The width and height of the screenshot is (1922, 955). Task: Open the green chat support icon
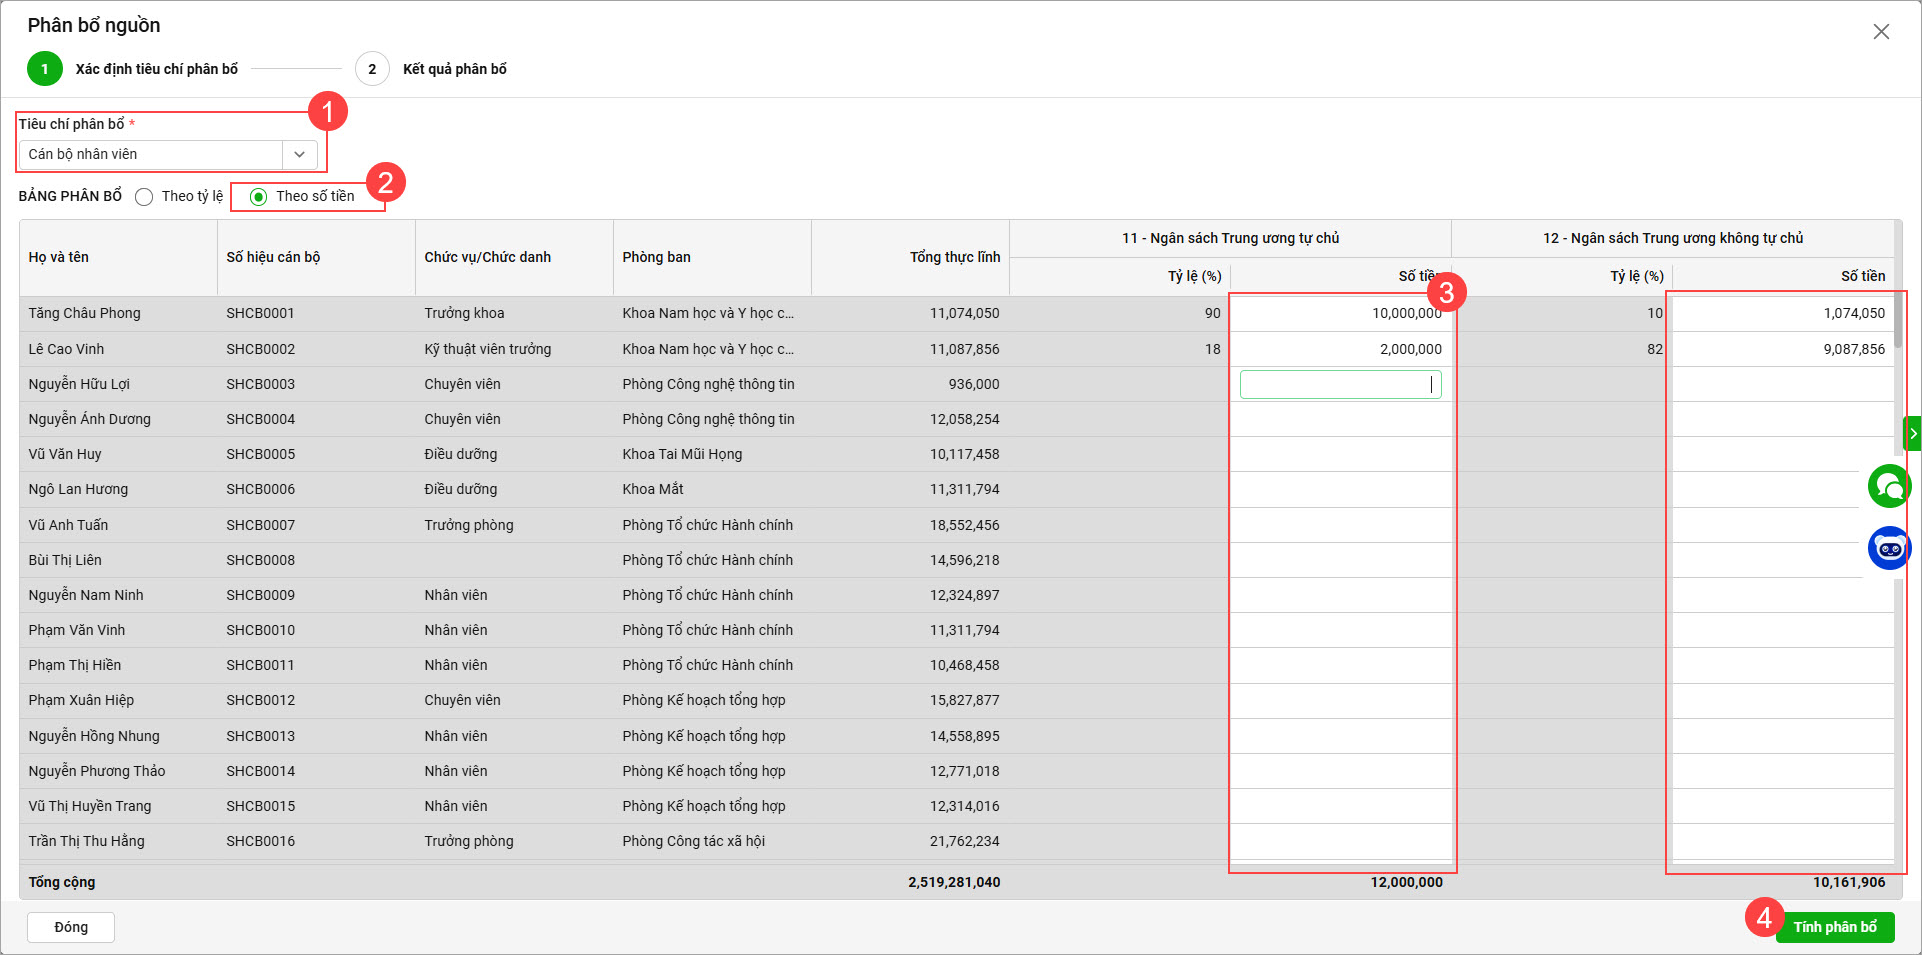pyautogui.click(x=1889, y=487)
